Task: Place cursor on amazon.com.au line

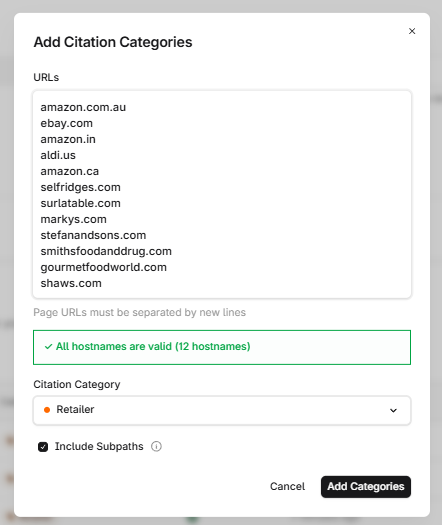Action: [83, 107]
